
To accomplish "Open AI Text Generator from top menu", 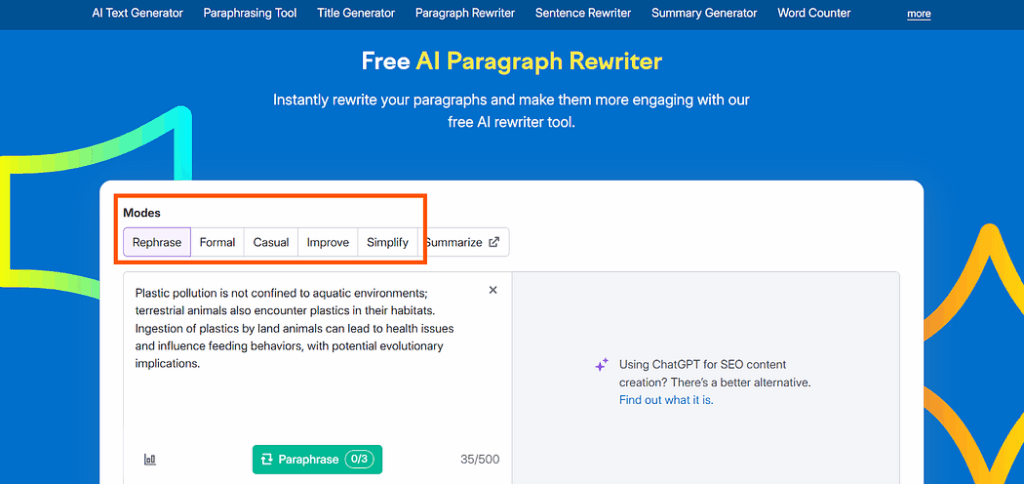I will (138, 13).
